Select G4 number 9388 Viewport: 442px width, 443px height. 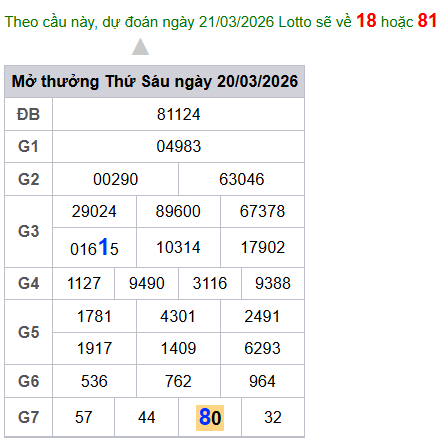click(x=273, y=283)
